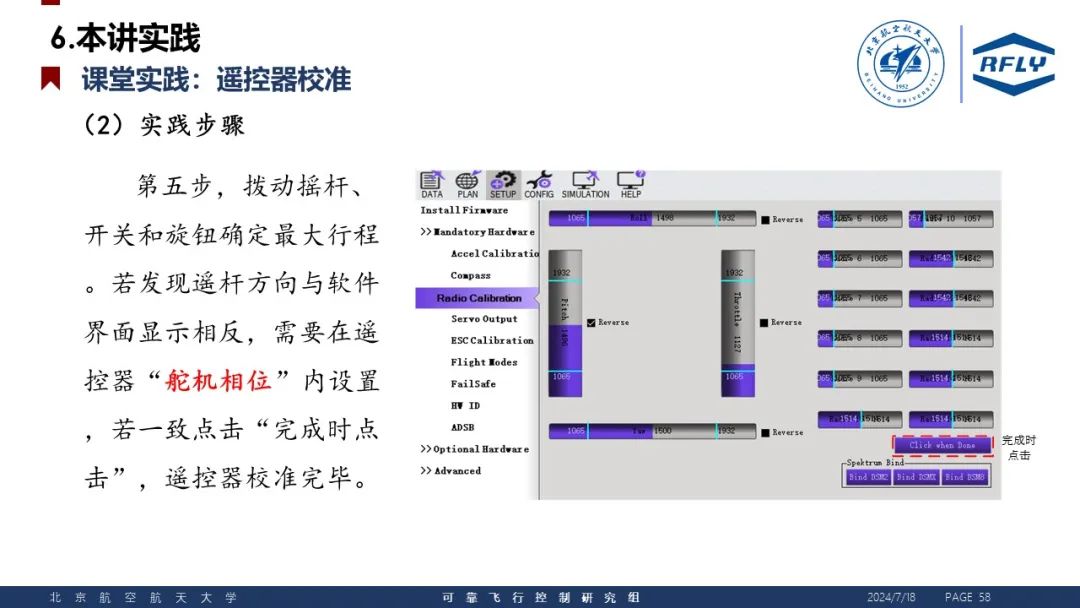Open the Flight Modes sidebar item
Image resolution: width=1080 pixels, height=608 pixels.
(x=484, y=362)
